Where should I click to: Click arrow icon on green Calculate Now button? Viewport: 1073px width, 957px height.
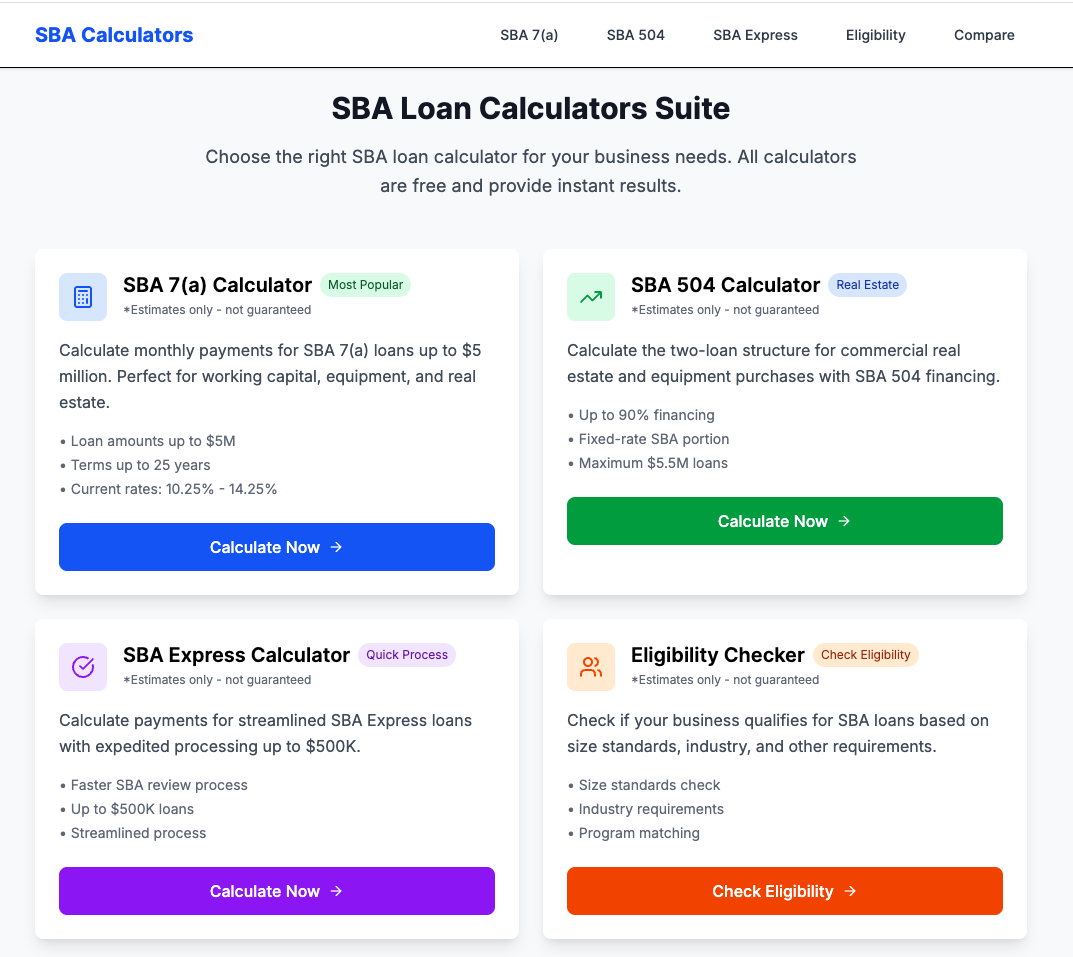pos(844,521)
